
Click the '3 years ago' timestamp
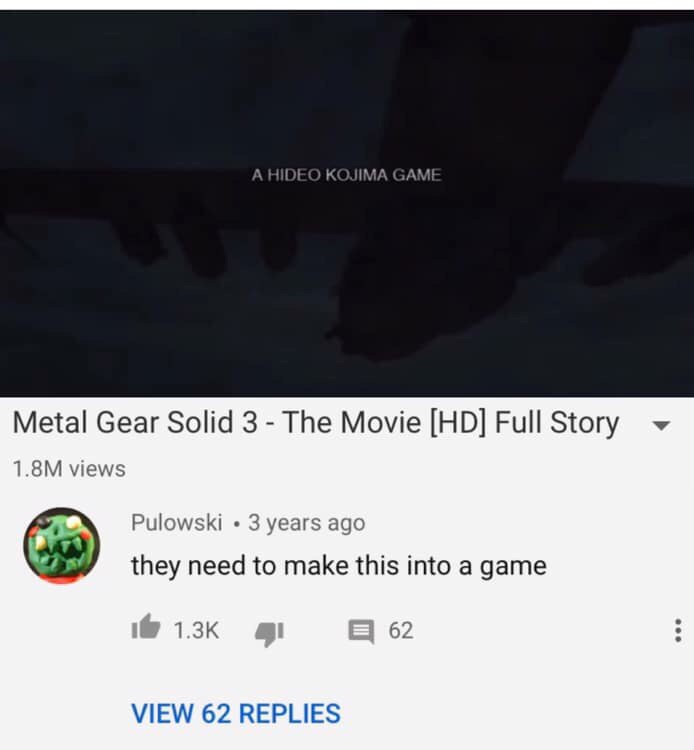tap(307, 522)
